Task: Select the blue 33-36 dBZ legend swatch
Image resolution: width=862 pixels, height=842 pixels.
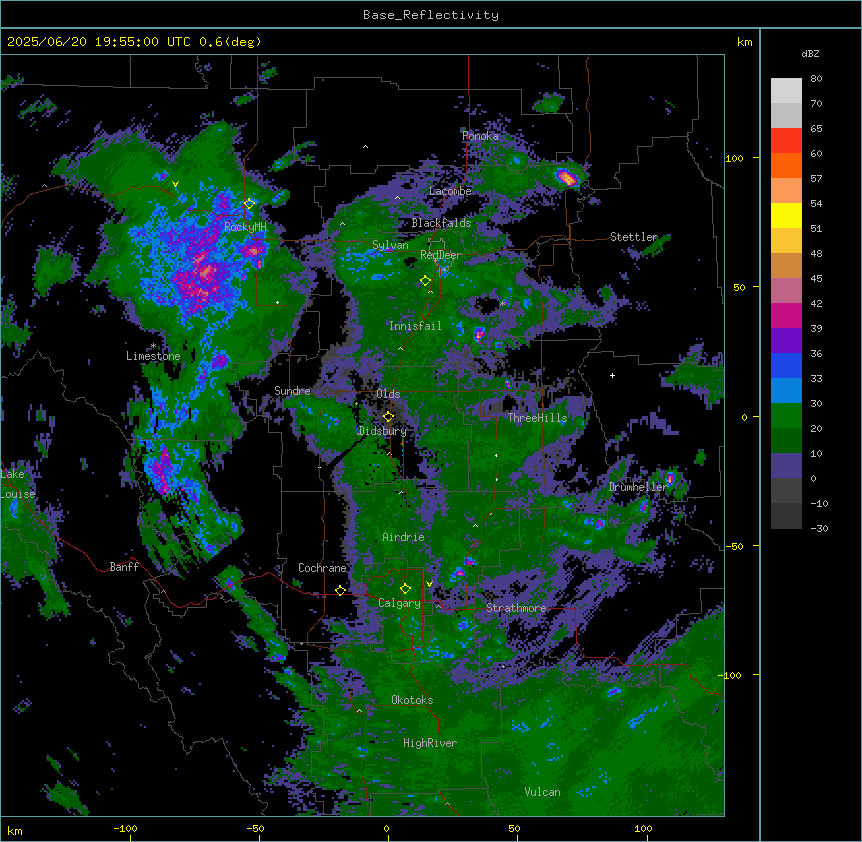Action: coord(786,365)
